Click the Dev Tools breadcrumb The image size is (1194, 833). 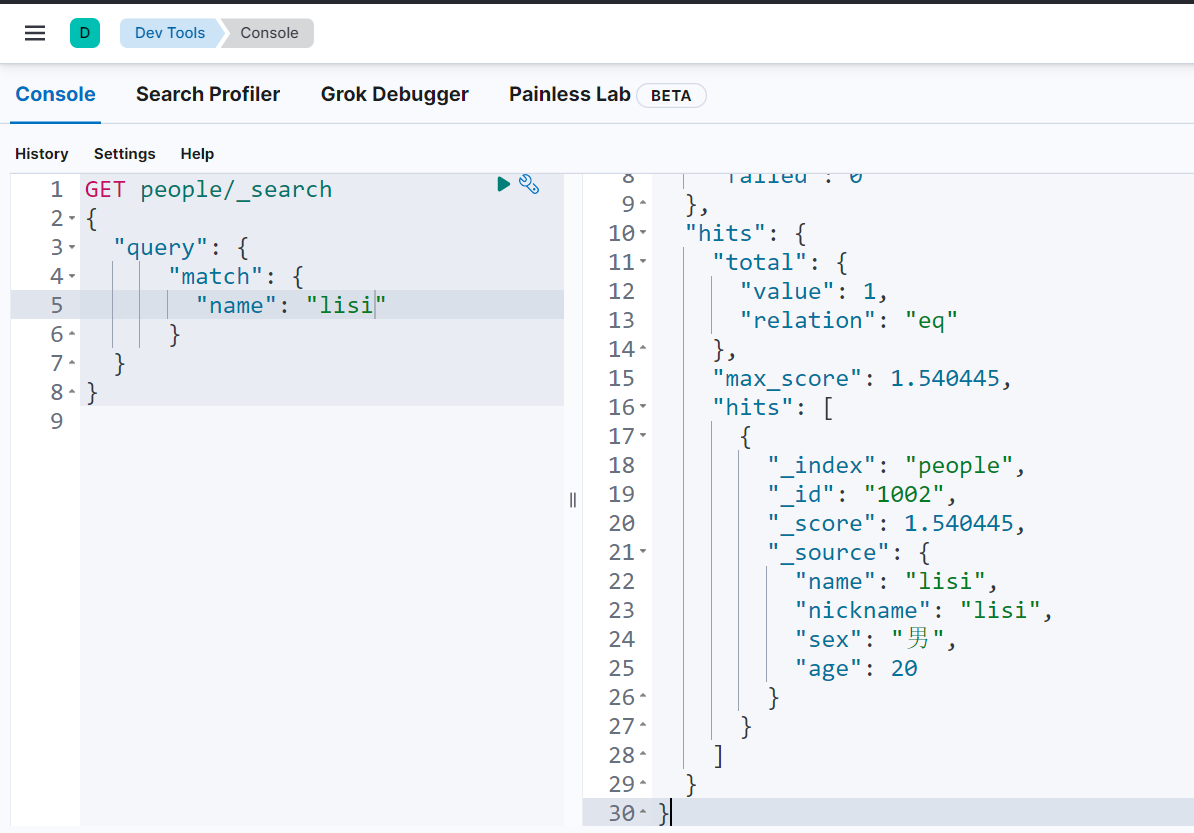(169, 33)
